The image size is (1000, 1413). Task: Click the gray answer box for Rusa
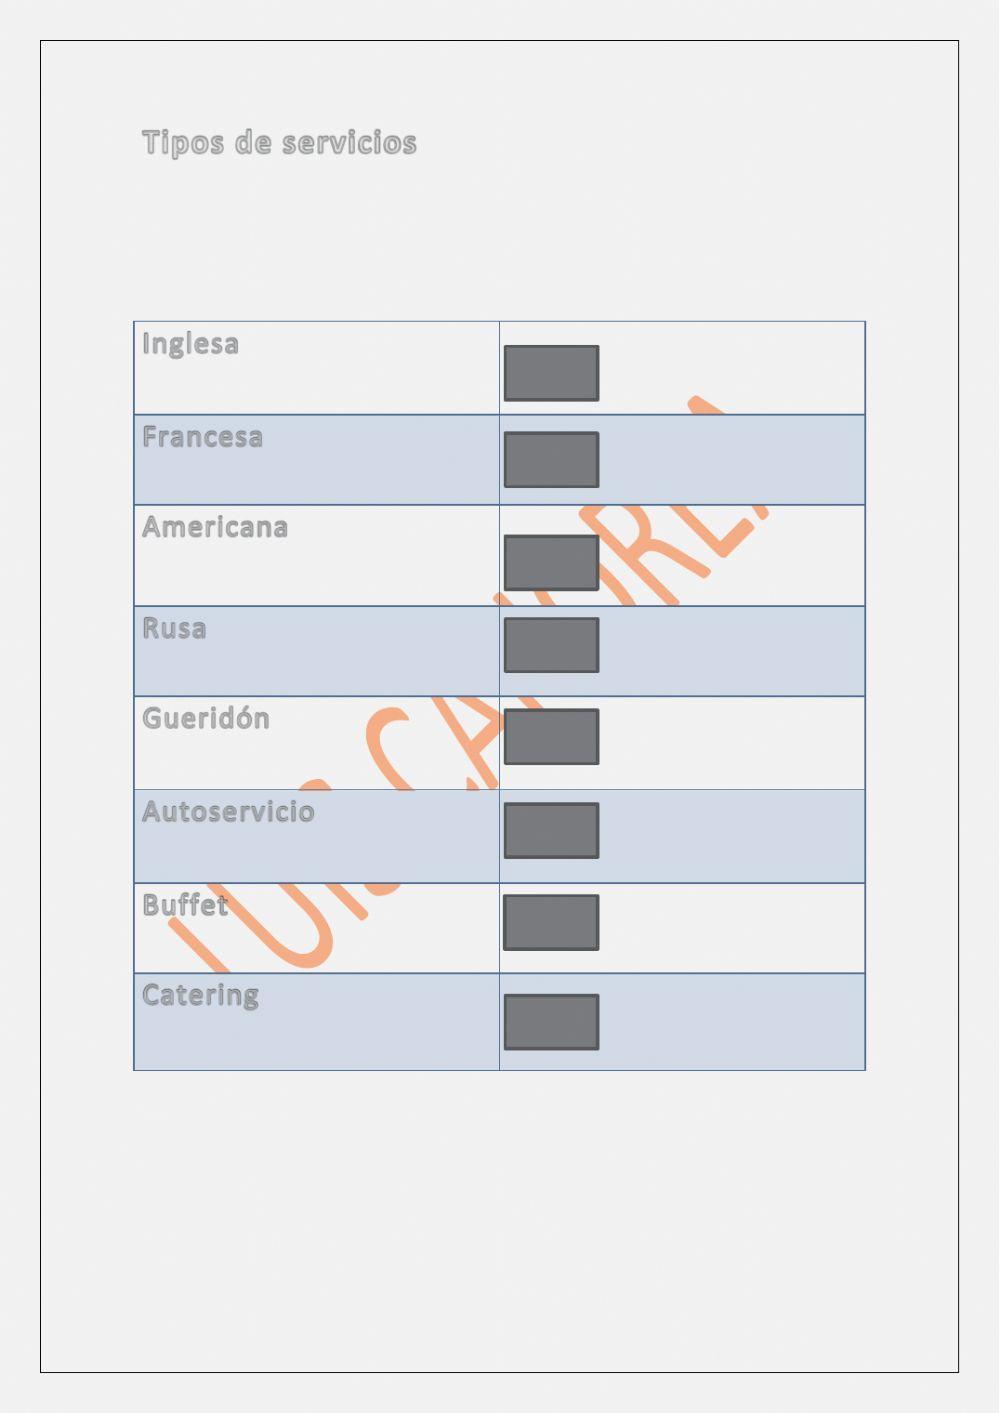[x=551, y=645]
